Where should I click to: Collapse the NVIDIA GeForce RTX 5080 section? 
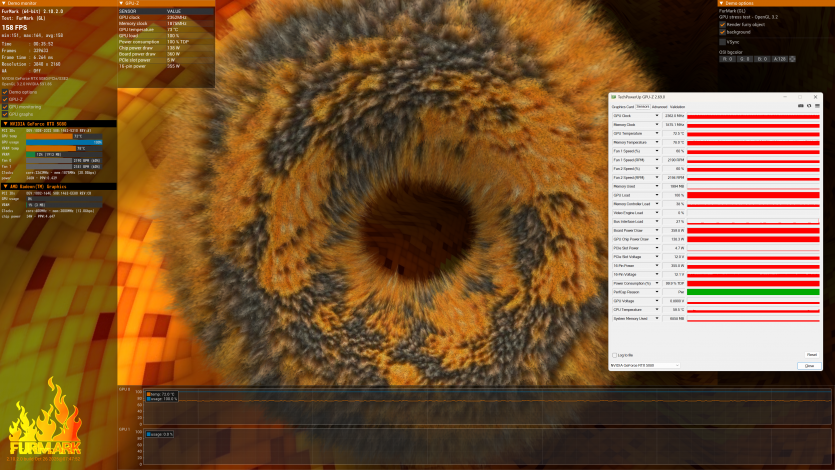tap(4, 123)
